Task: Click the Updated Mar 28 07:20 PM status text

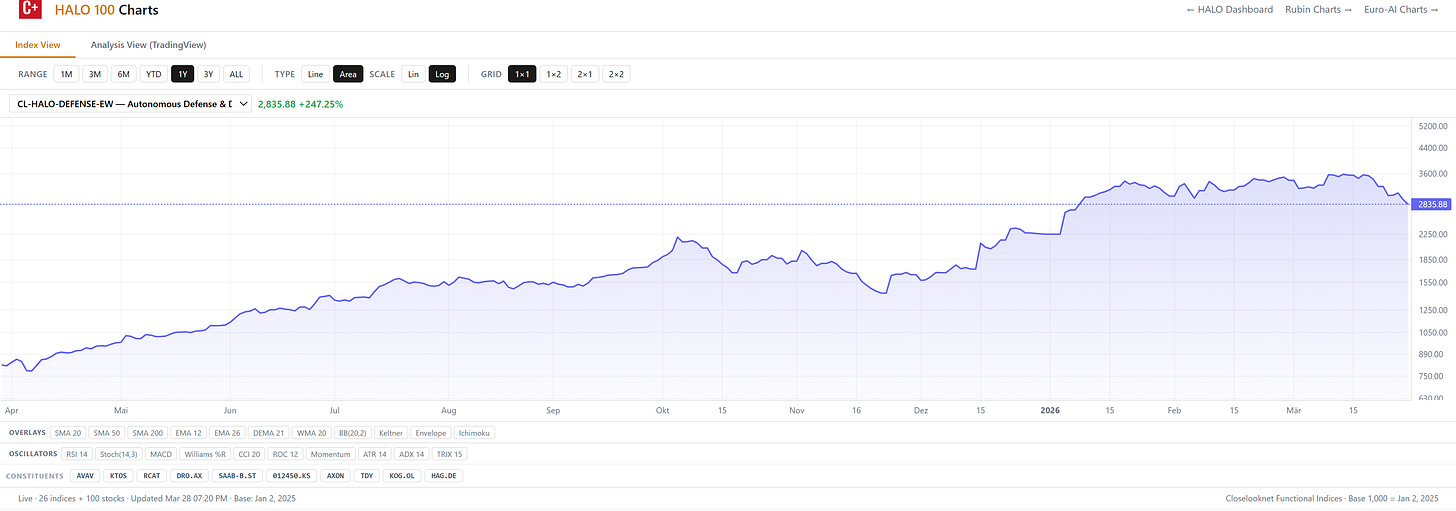Action: tap(183, 498)
